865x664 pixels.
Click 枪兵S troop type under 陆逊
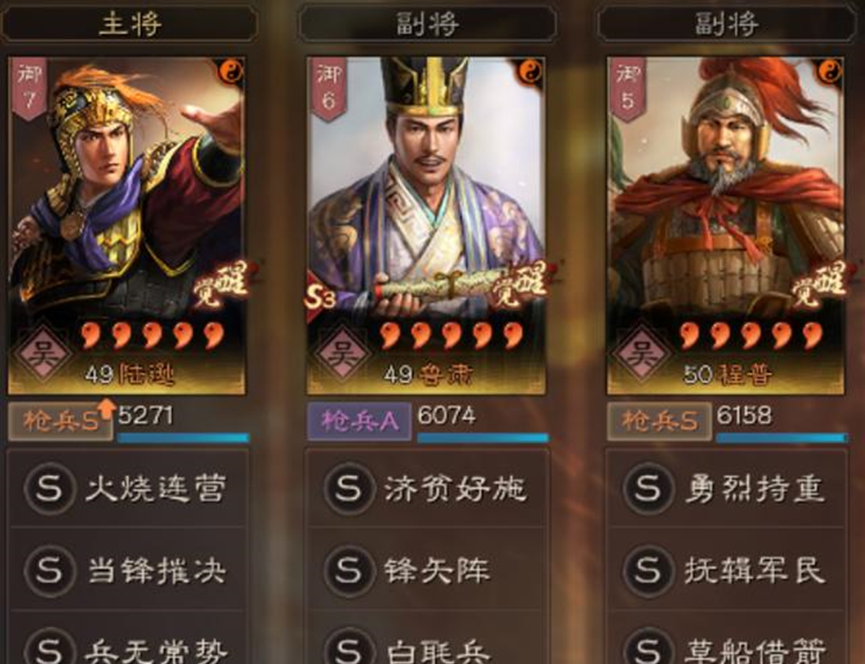60,421
